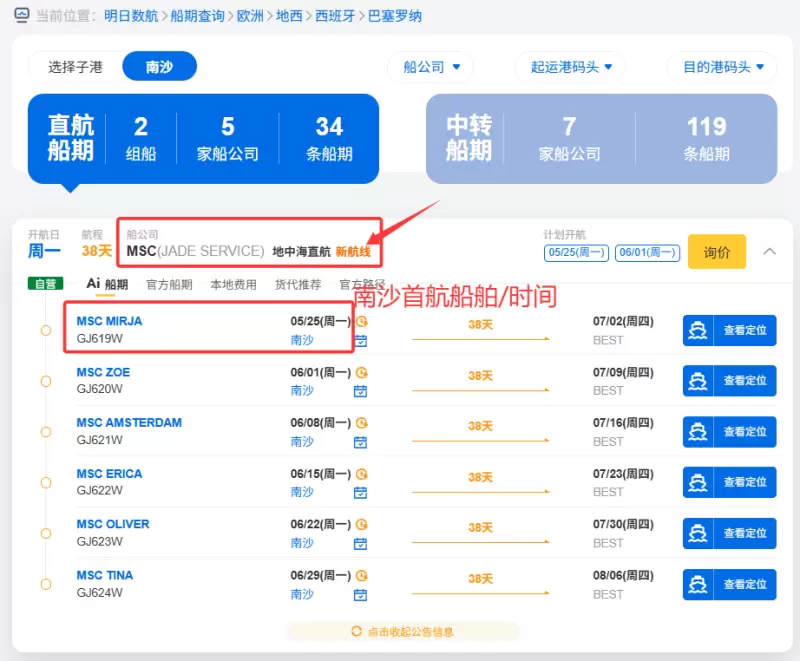Click 查看定位 for MSC OLIVER
The height and width of the screenshot is (661, 800).
click(745, 533)
